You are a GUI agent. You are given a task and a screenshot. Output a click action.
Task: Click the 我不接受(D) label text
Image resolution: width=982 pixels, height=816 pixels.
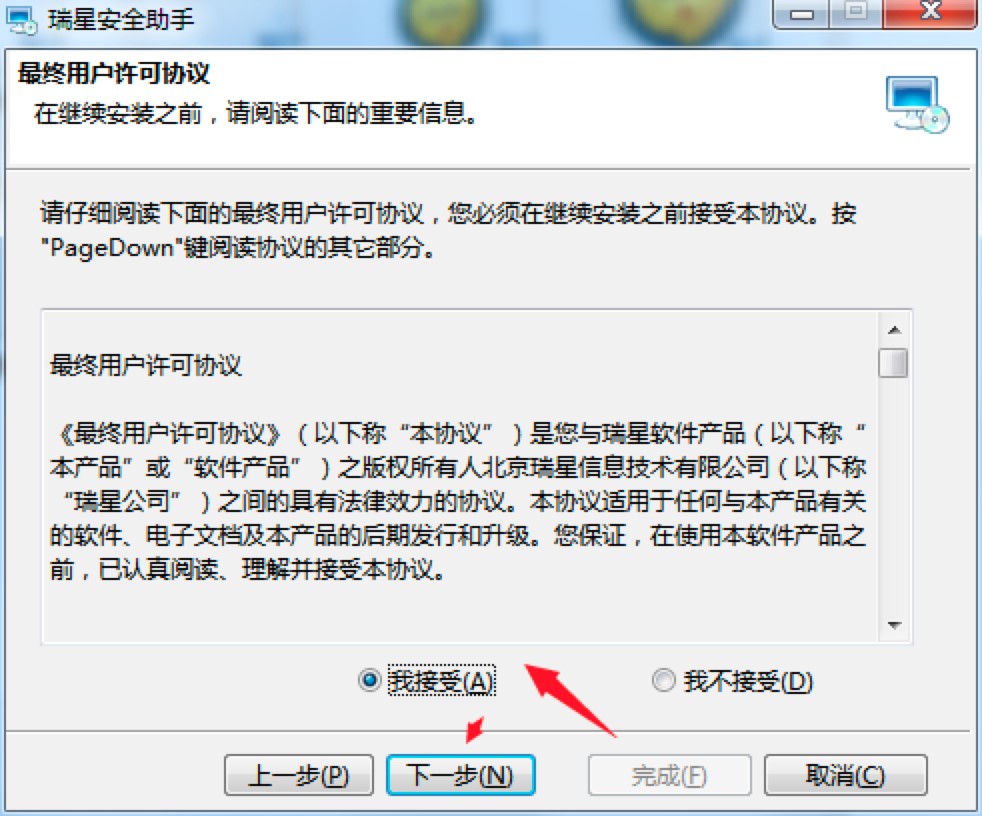pyautogui.click(x=748, y=681)
